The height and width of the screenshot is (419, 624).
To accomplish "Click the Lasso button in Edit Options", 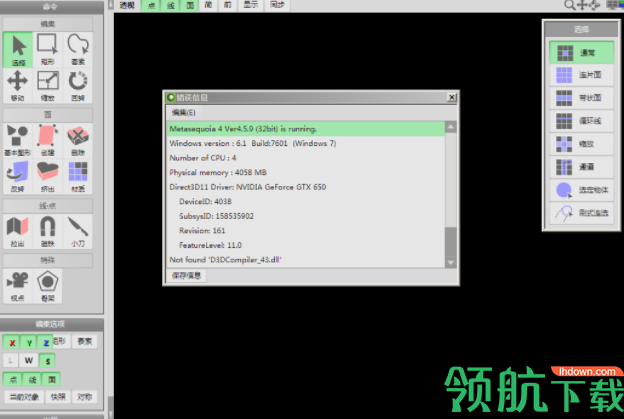I will pyautogui.click(x=84, y=341).
